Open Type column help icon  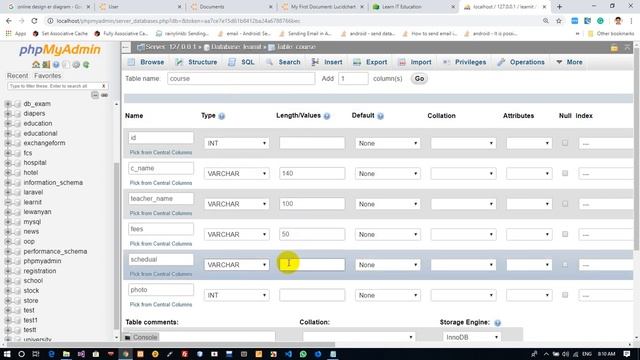point(222,116)
